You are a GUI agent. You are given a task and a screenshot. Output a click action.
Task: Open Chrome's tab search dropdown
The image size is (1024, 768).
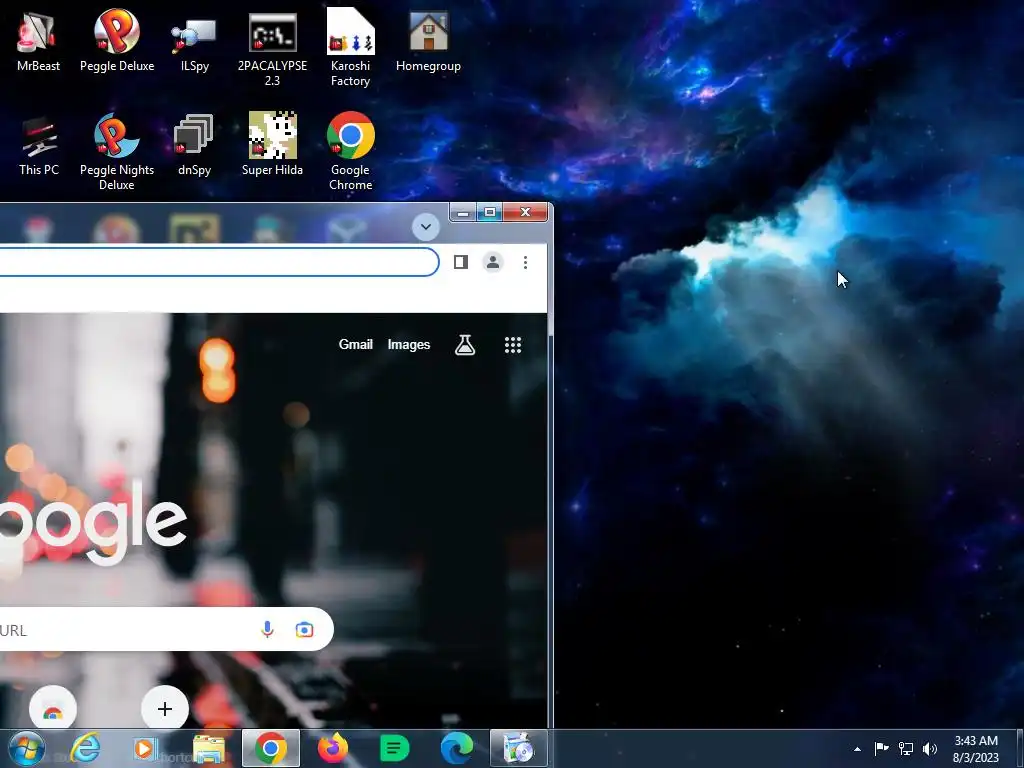[x=426, y=227]
